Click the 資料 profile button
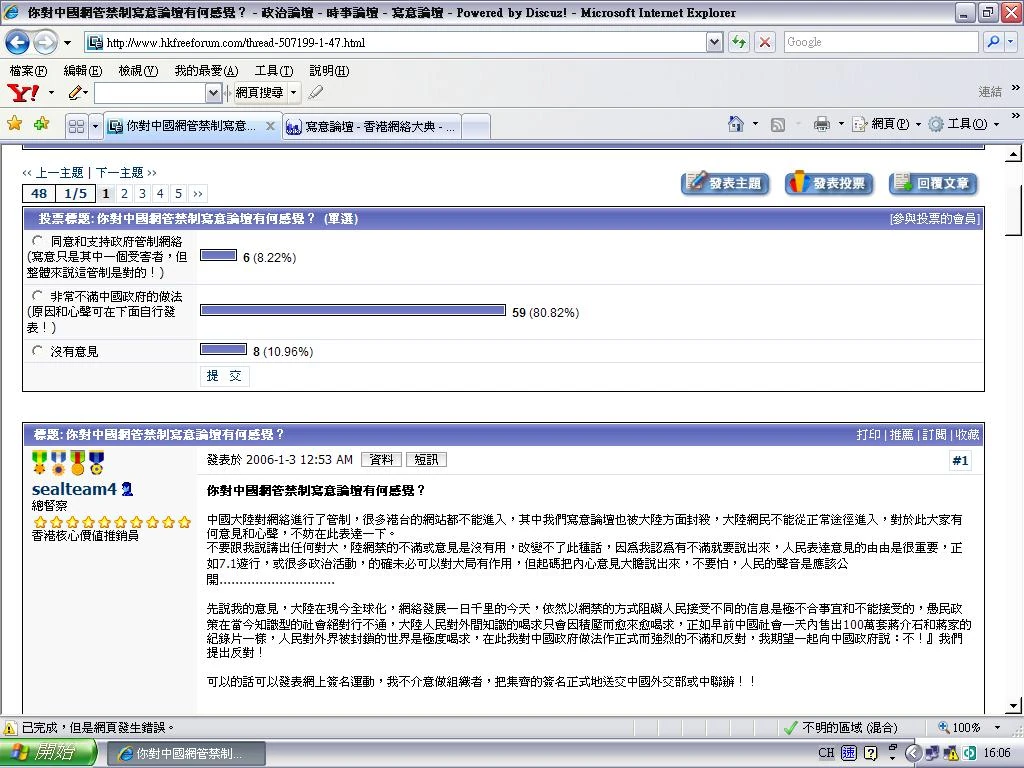Screen dimensions: 1024x768 (x=381, y=460)
